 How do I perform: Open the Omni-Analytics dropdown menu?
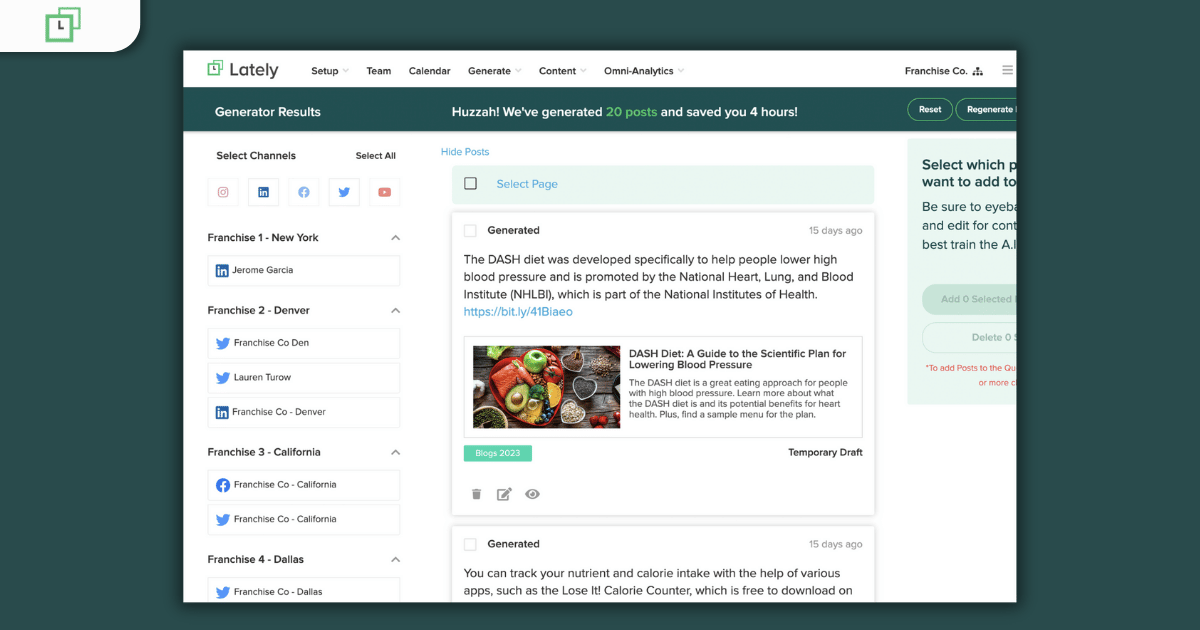click(x=644, y=71)
